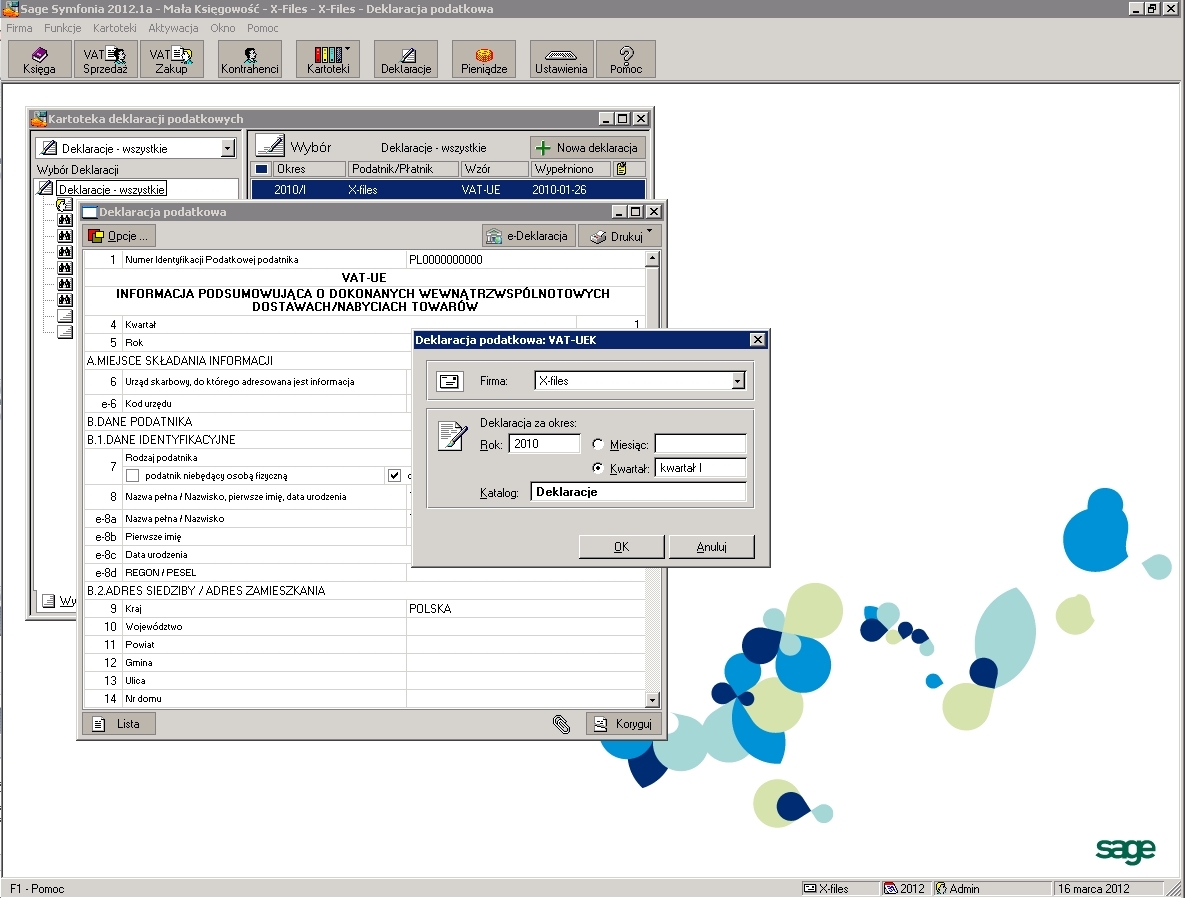Open Kontrahenci from the toolbar

(x=249, y=59)
